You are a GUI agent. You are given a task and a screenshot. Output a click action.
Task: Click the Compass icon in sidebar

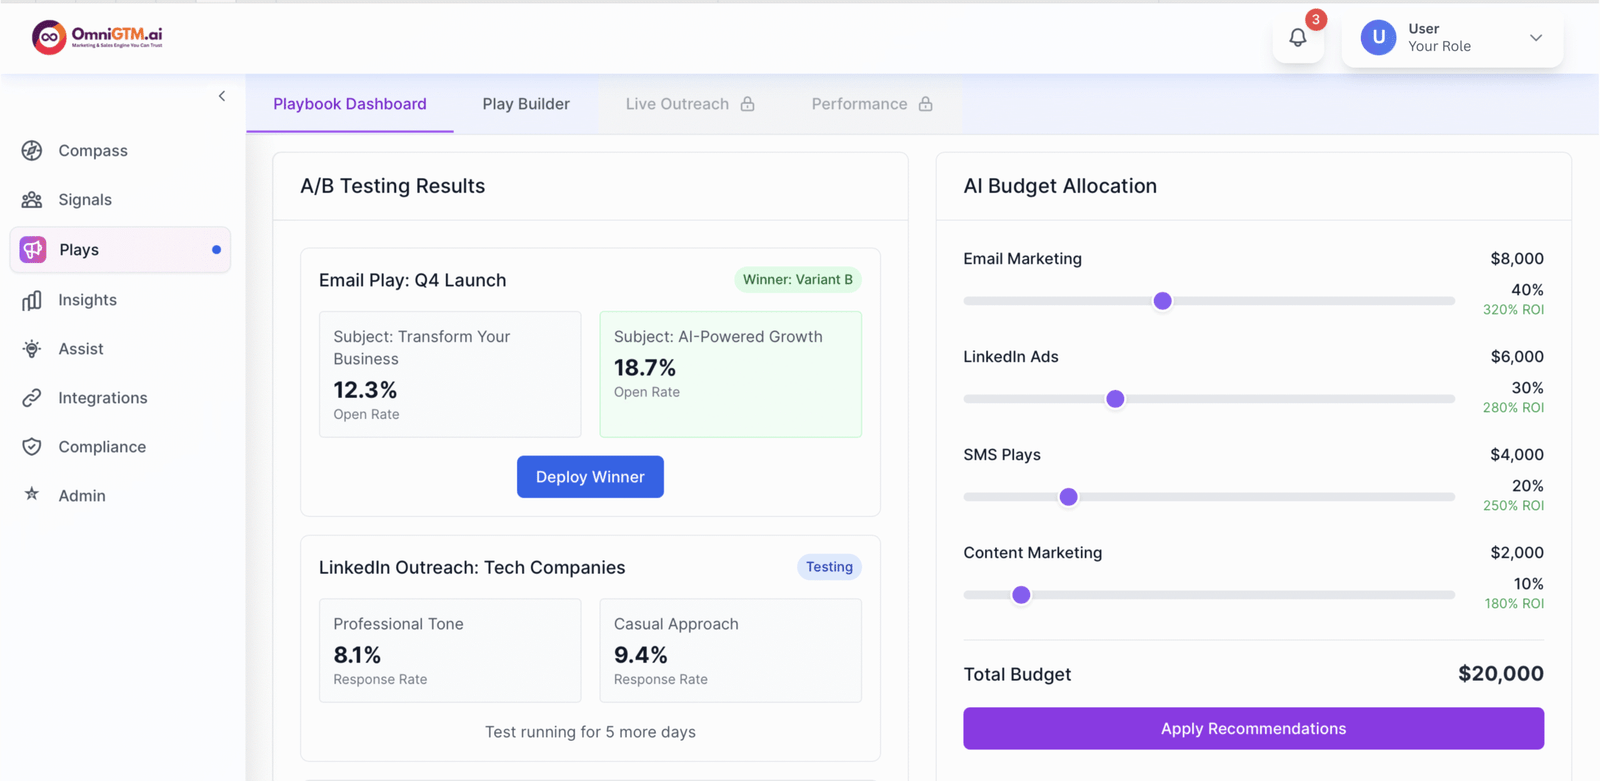coord(32,151)
